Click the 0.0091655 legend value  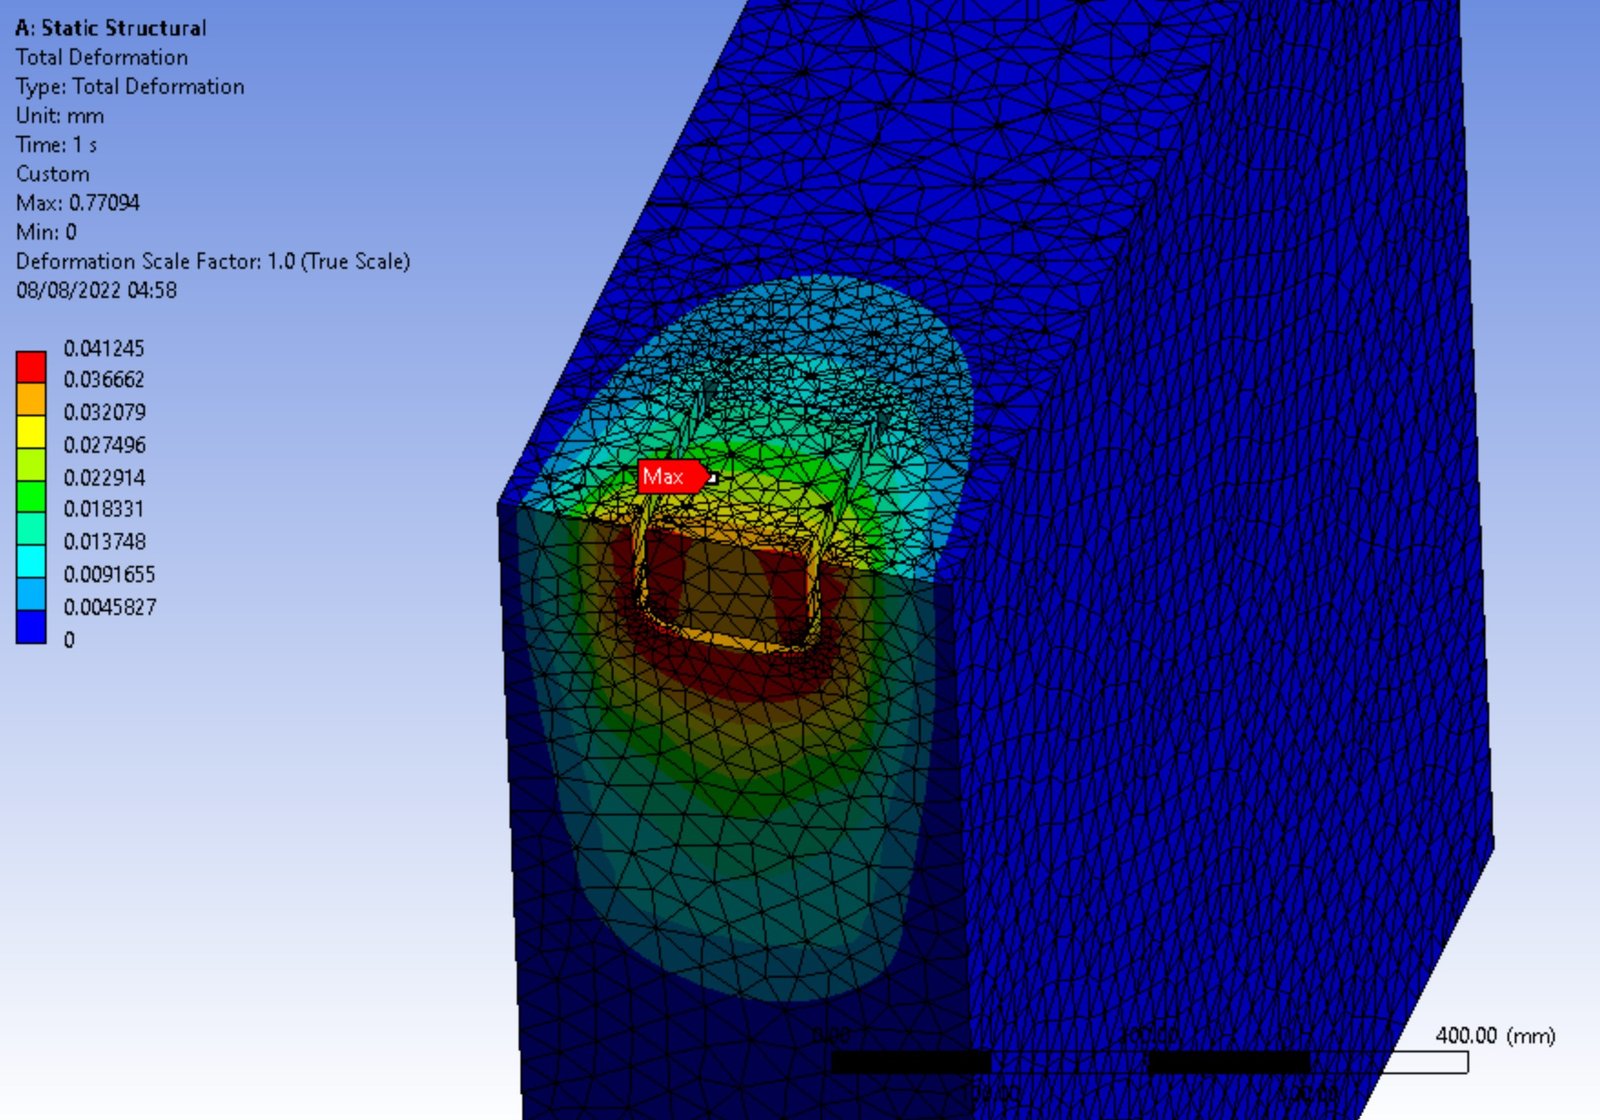click(109, 575)
